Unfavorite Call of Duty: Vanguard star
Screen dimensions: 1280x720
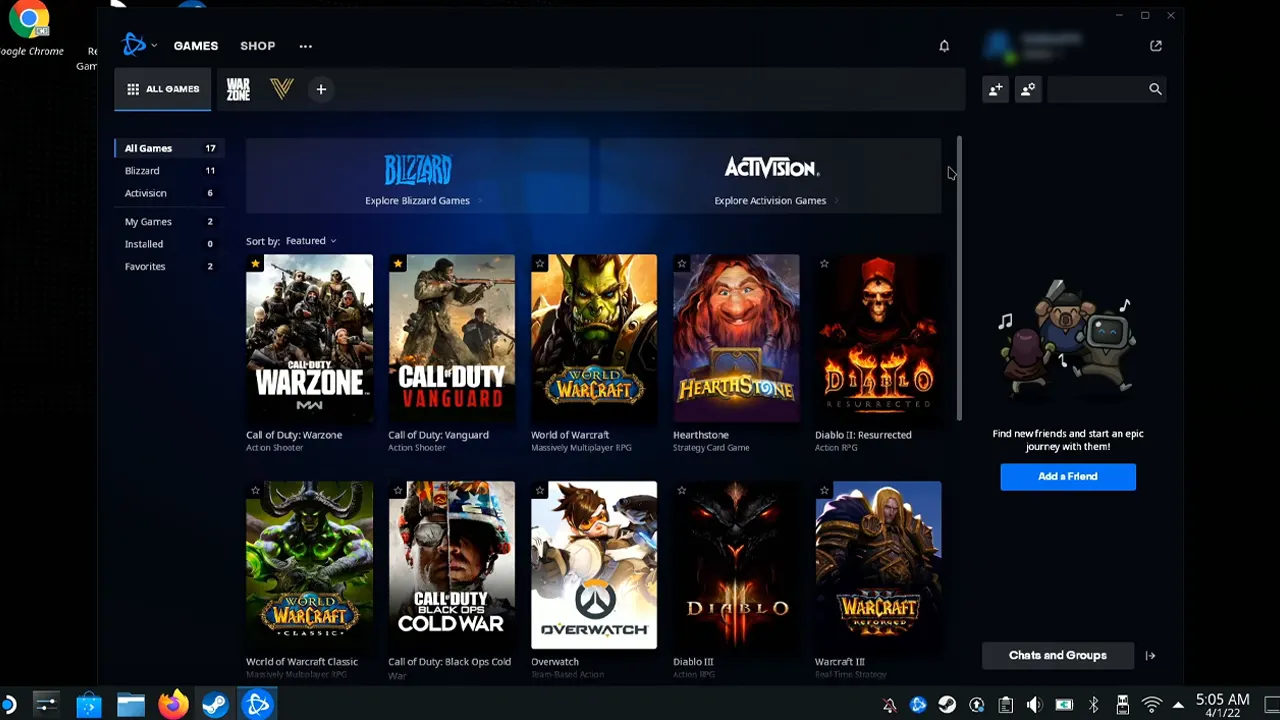pos(398,264)
